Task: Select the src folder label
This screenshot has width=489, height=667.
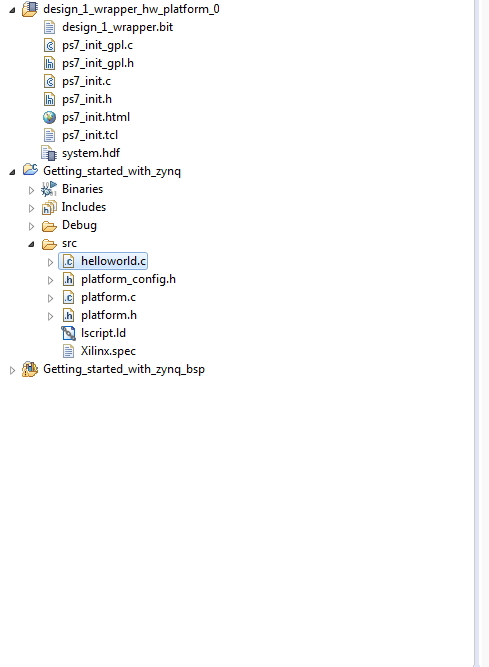Action: (69, 243)
